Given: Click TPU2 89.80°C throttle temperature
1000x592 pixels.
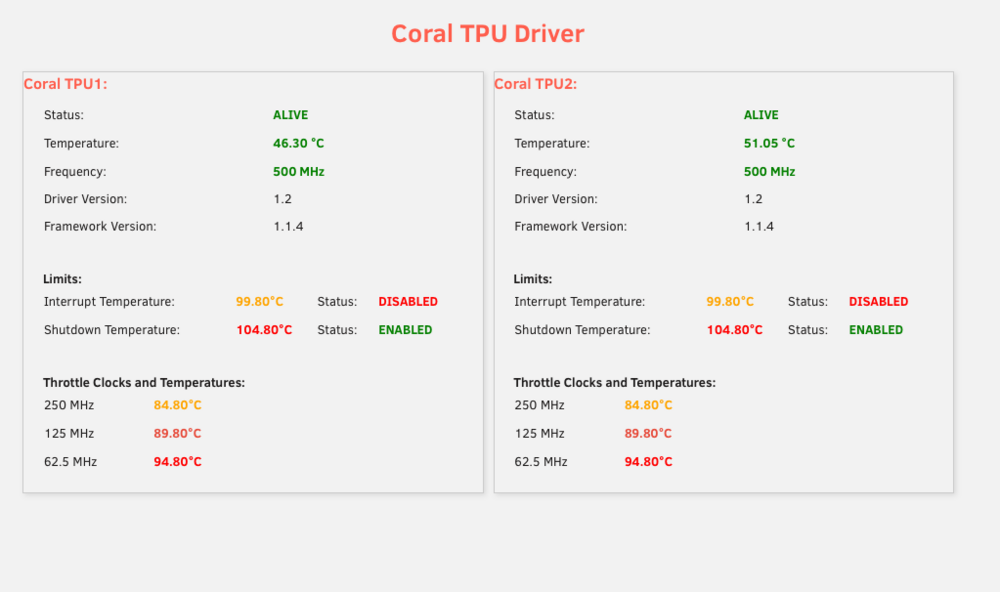Looking at the screenshot, I should click(x=648, y=434).
